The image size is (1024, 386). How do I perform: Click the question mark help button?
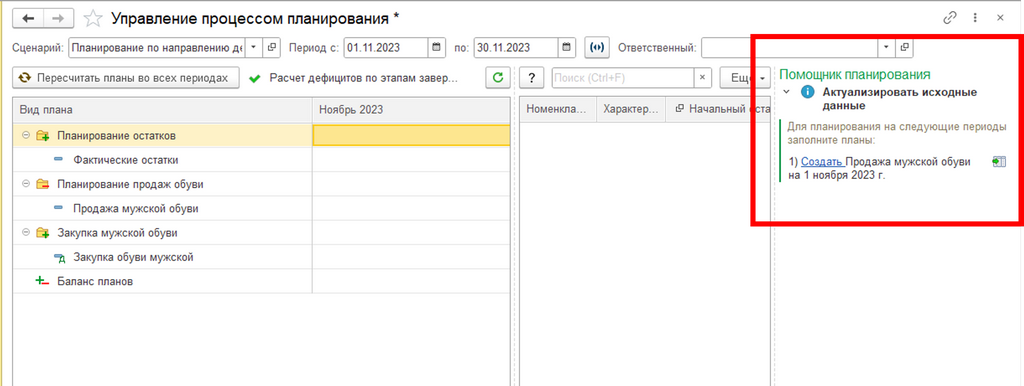pyautogui.click(x=532, y=78)
